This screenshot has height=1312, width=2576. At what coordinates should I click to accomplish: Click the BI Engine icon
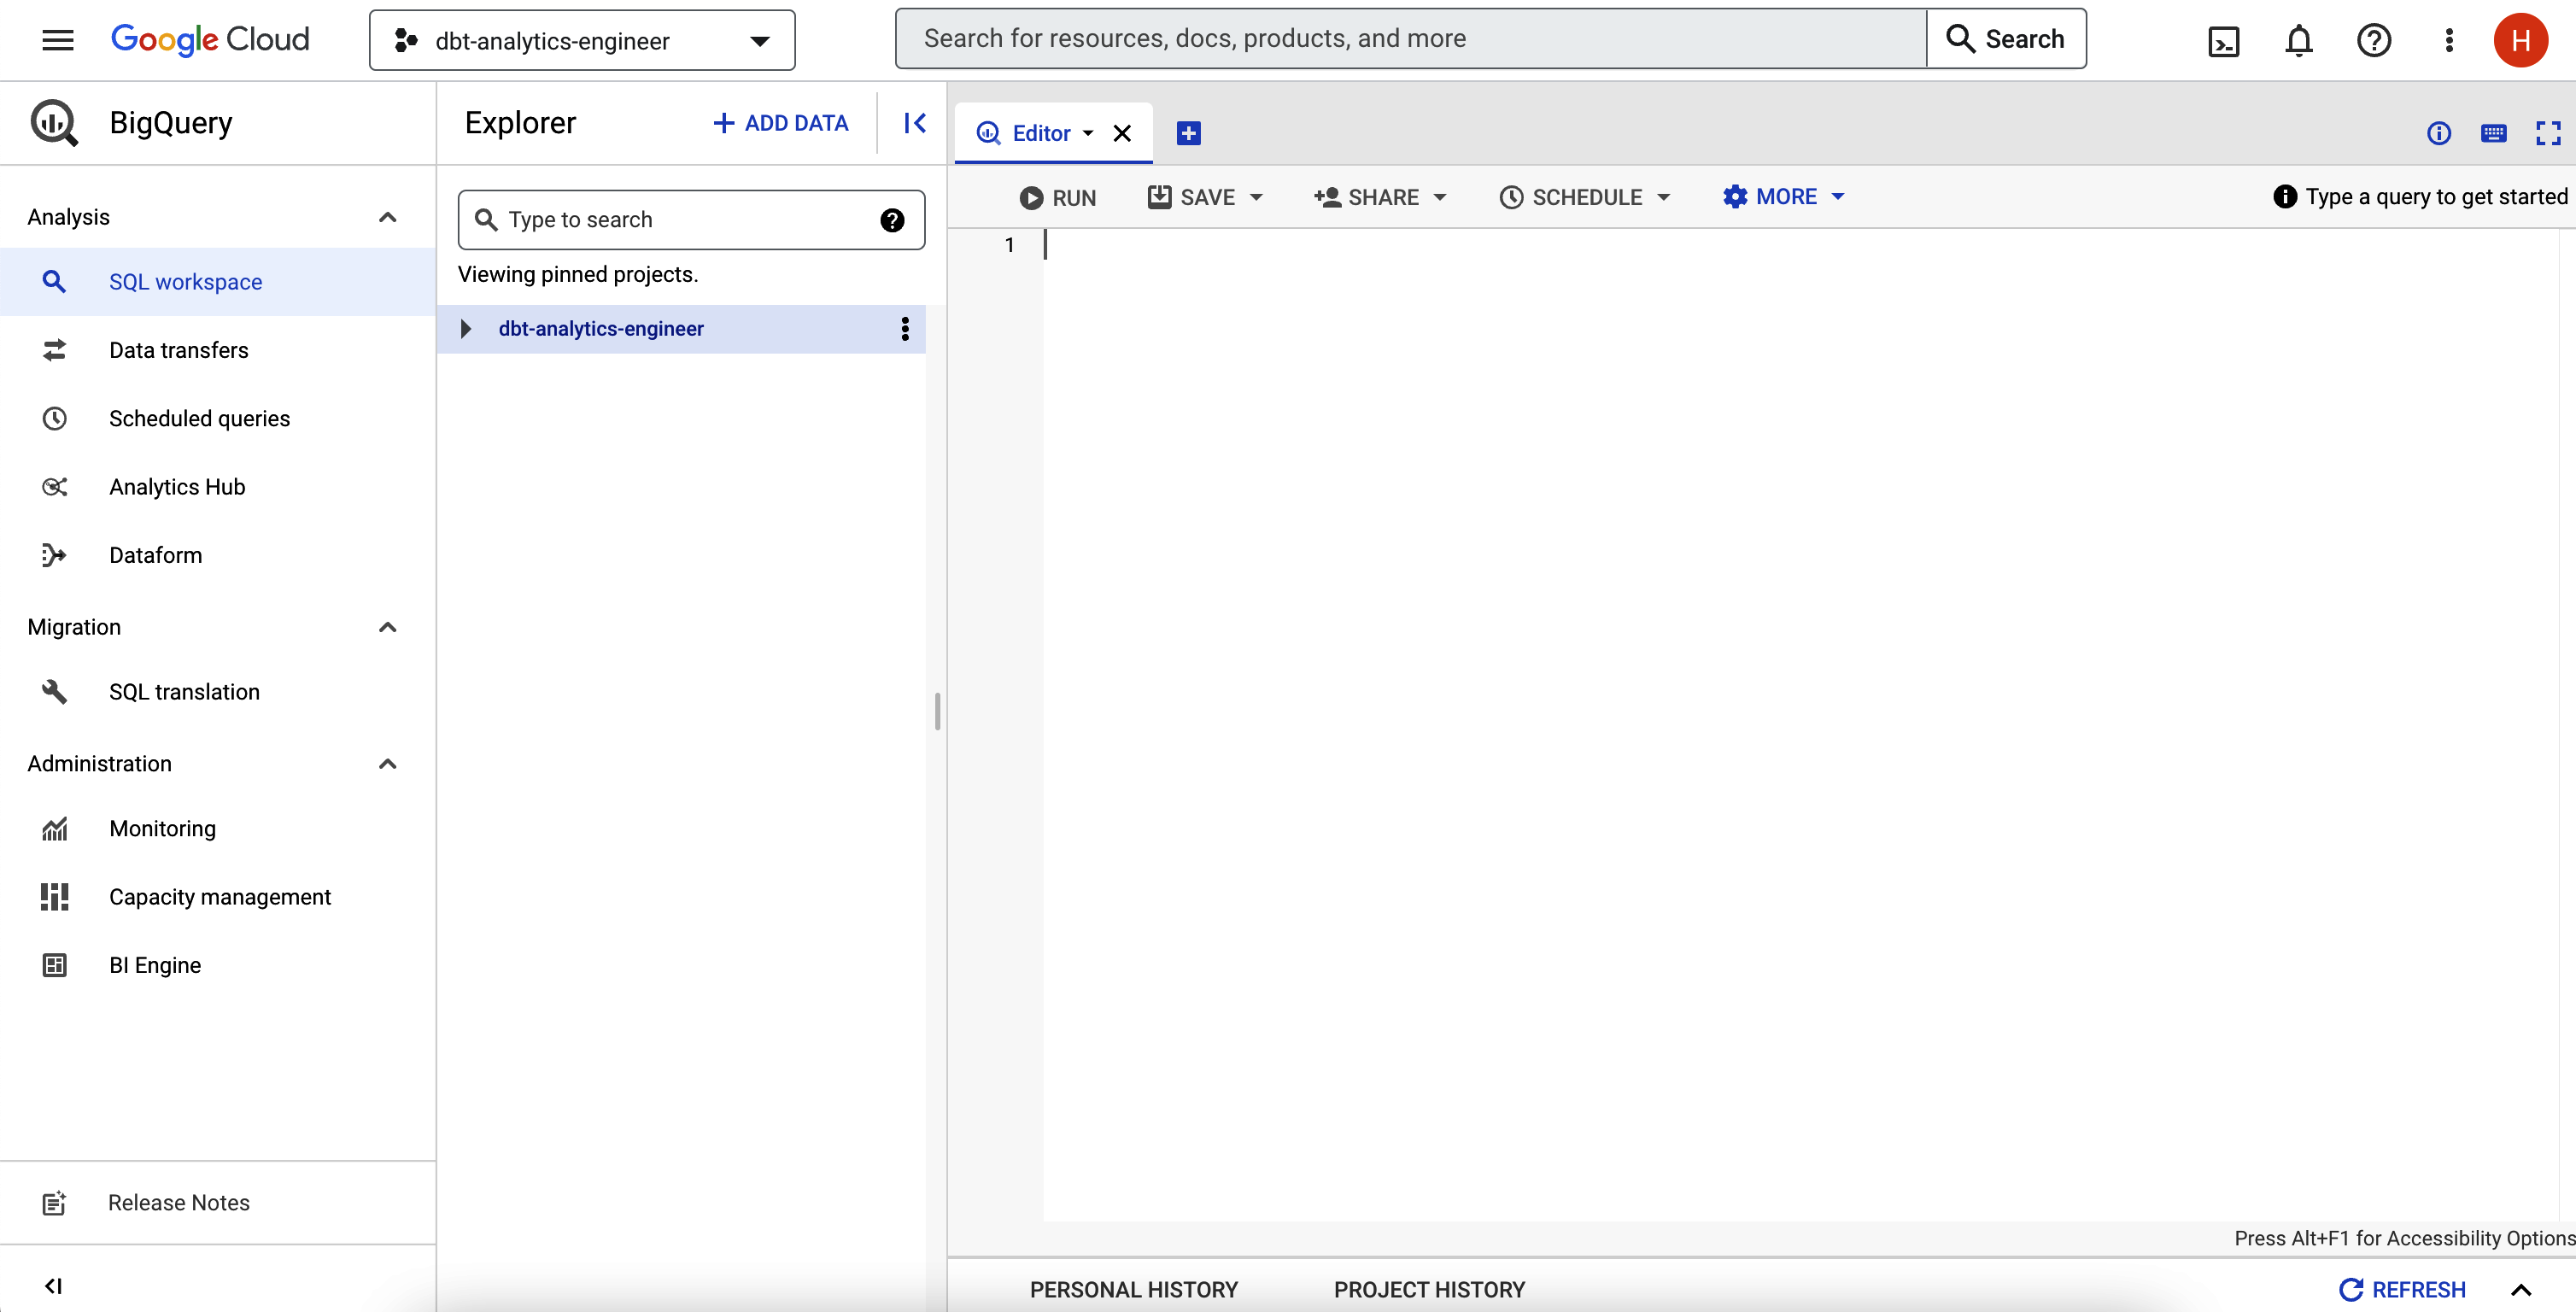tap(54, 963)
